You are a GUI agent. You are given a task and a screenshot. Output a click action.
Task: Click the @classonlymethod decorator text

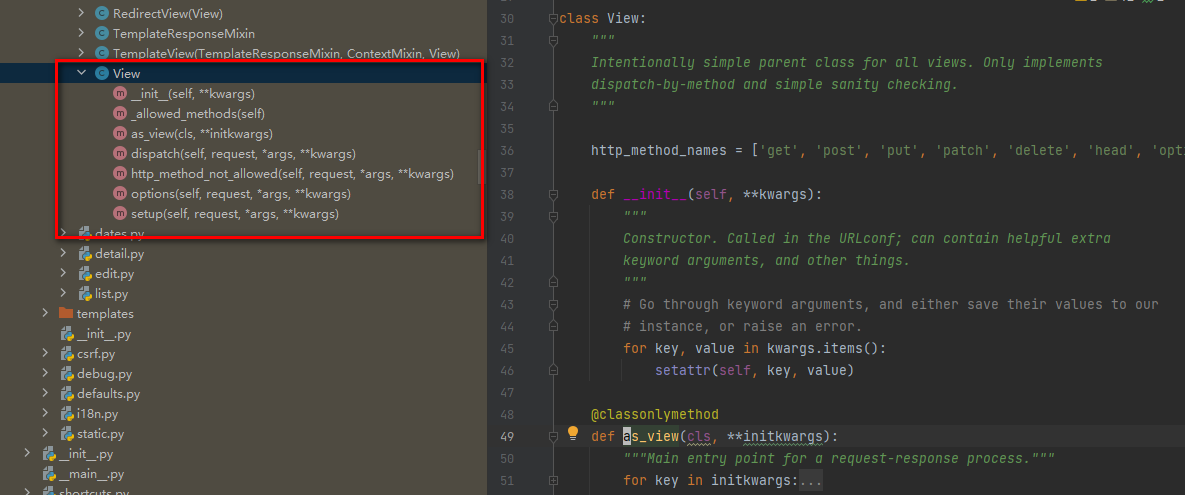tap(654, 414)
